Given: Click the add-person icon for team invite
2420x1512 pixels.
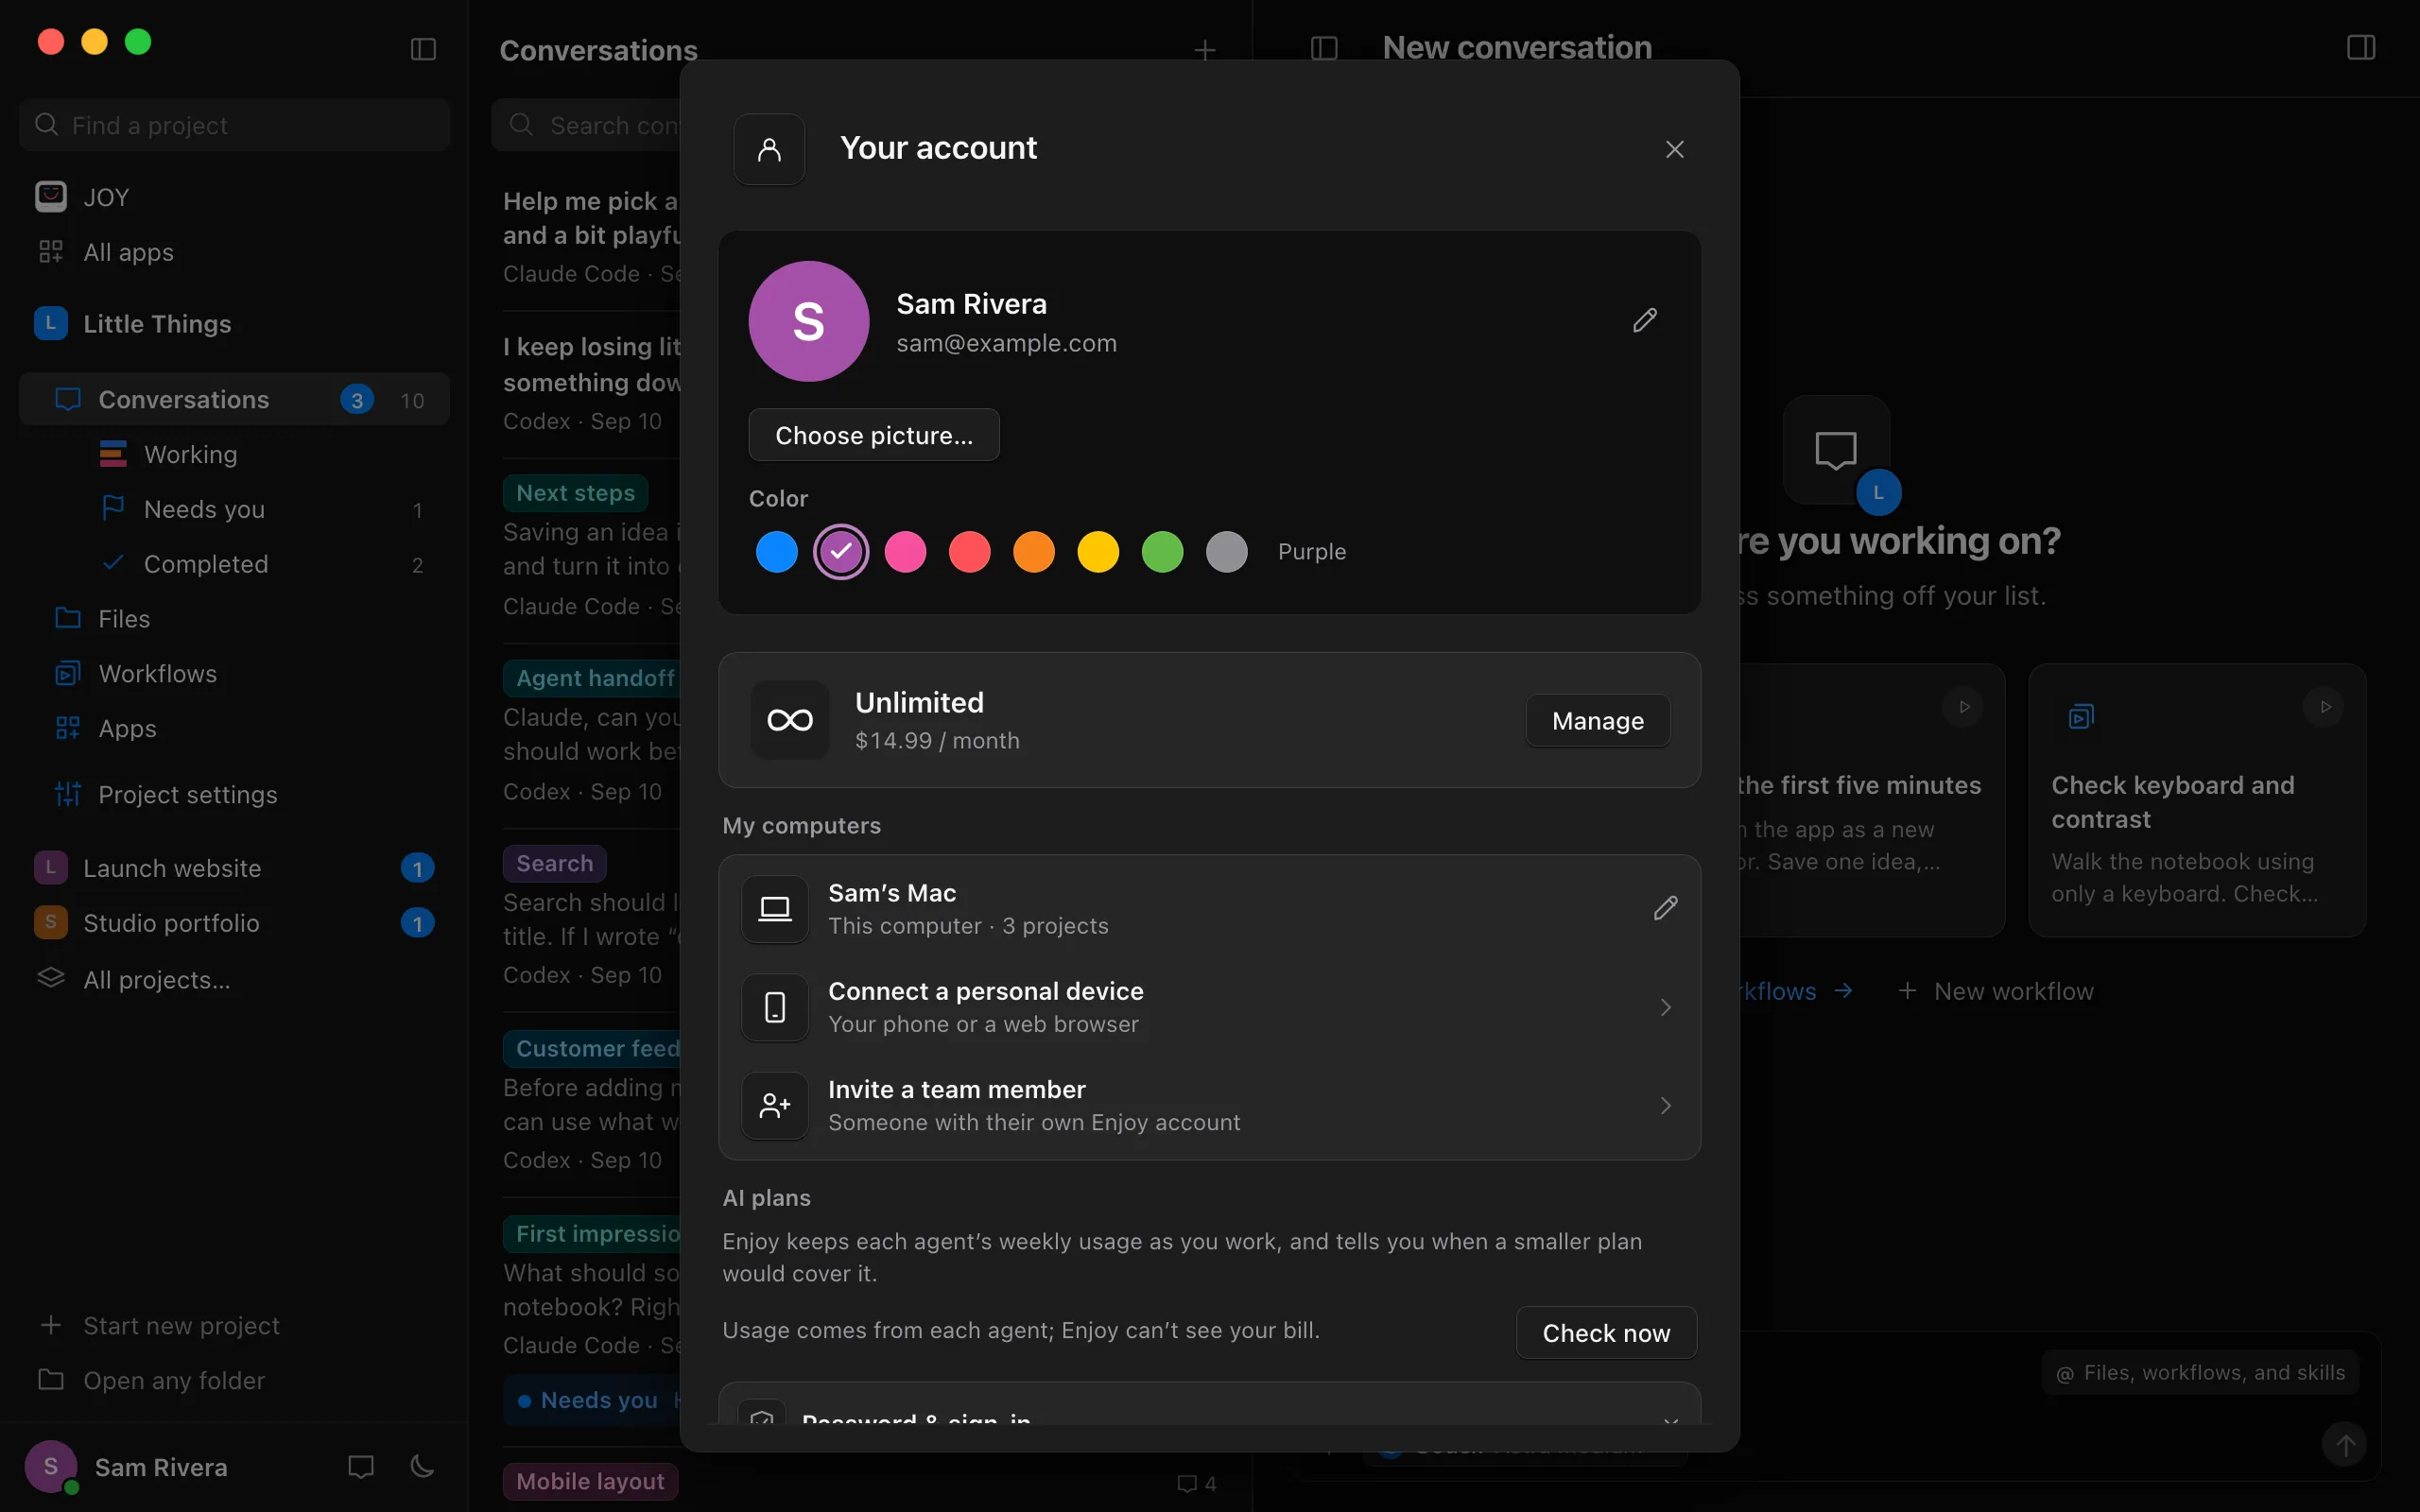Looking at the screenshot, I should click(774, 1105).
